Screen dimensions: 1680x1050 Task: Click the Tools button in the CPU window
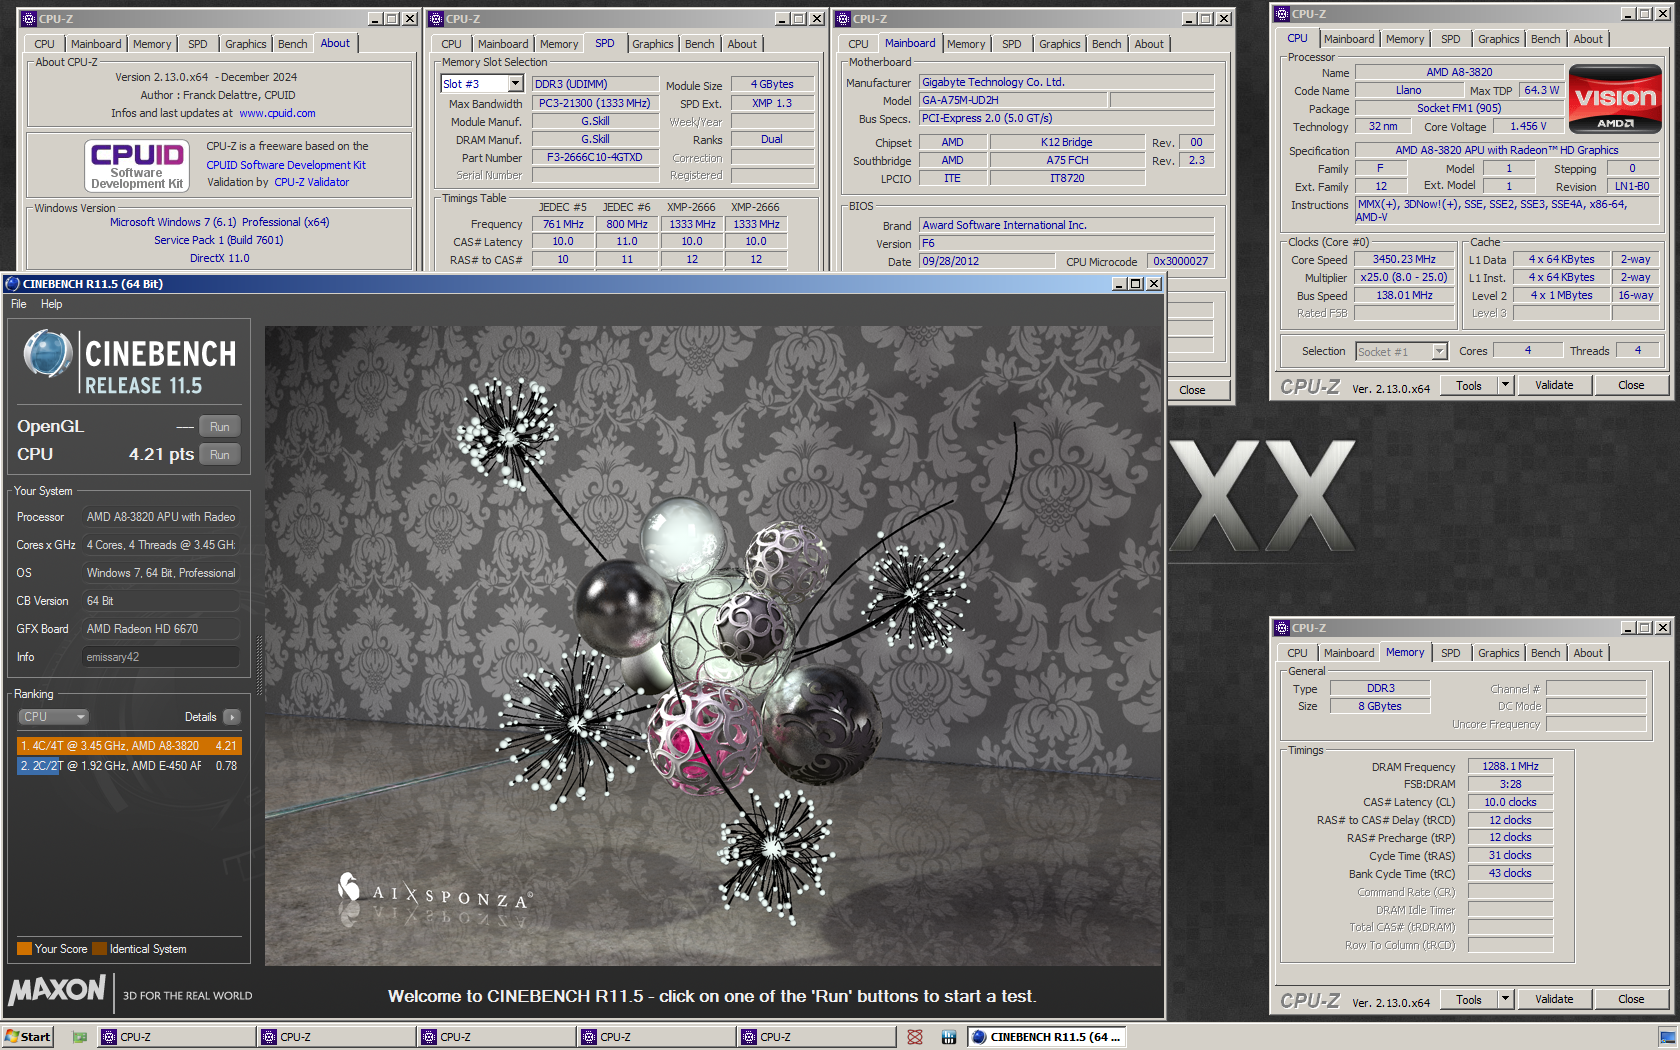click(1469, 385)
